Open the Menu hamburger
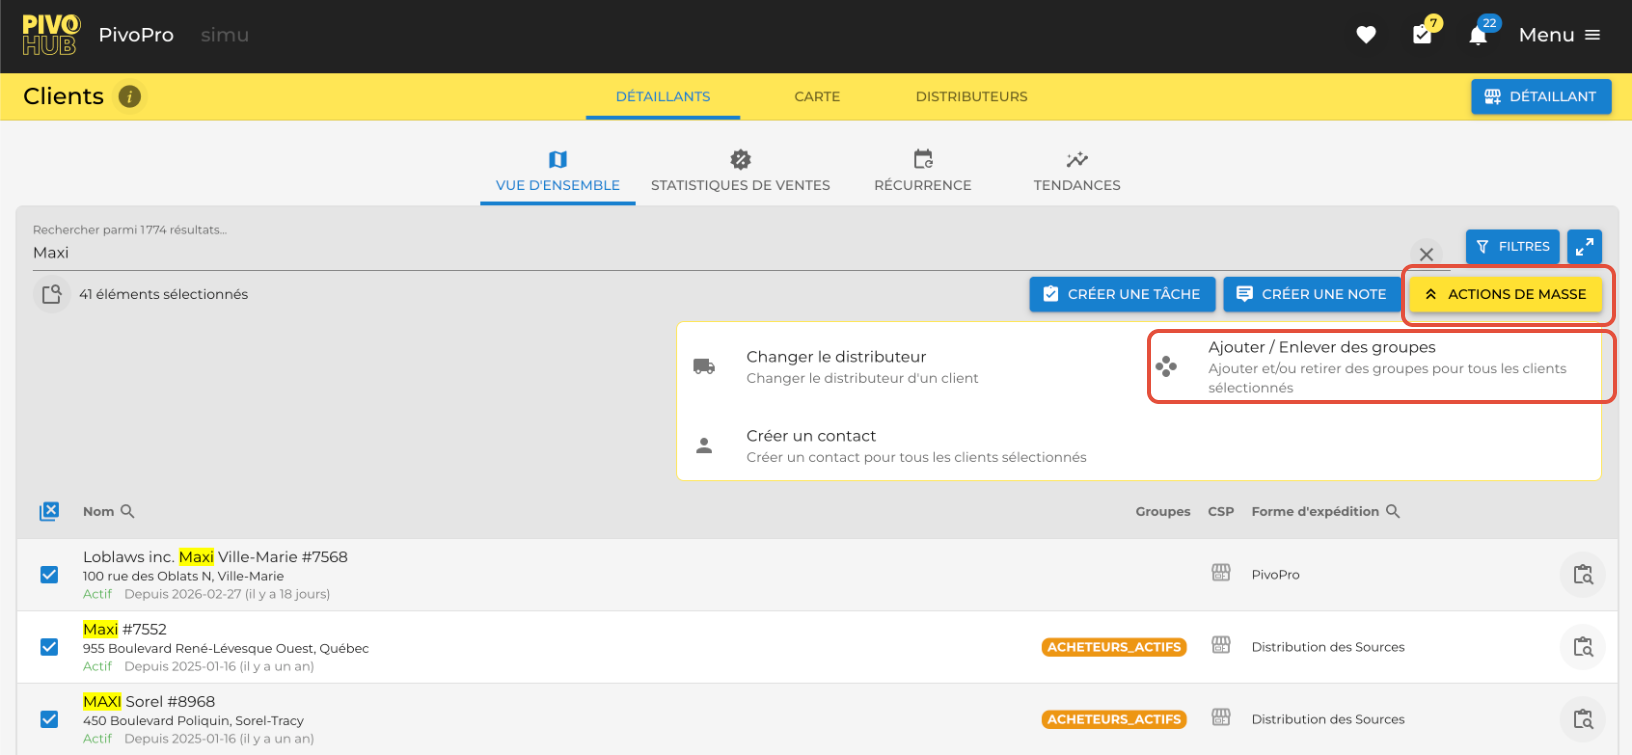 click(x=1560, y=35)
